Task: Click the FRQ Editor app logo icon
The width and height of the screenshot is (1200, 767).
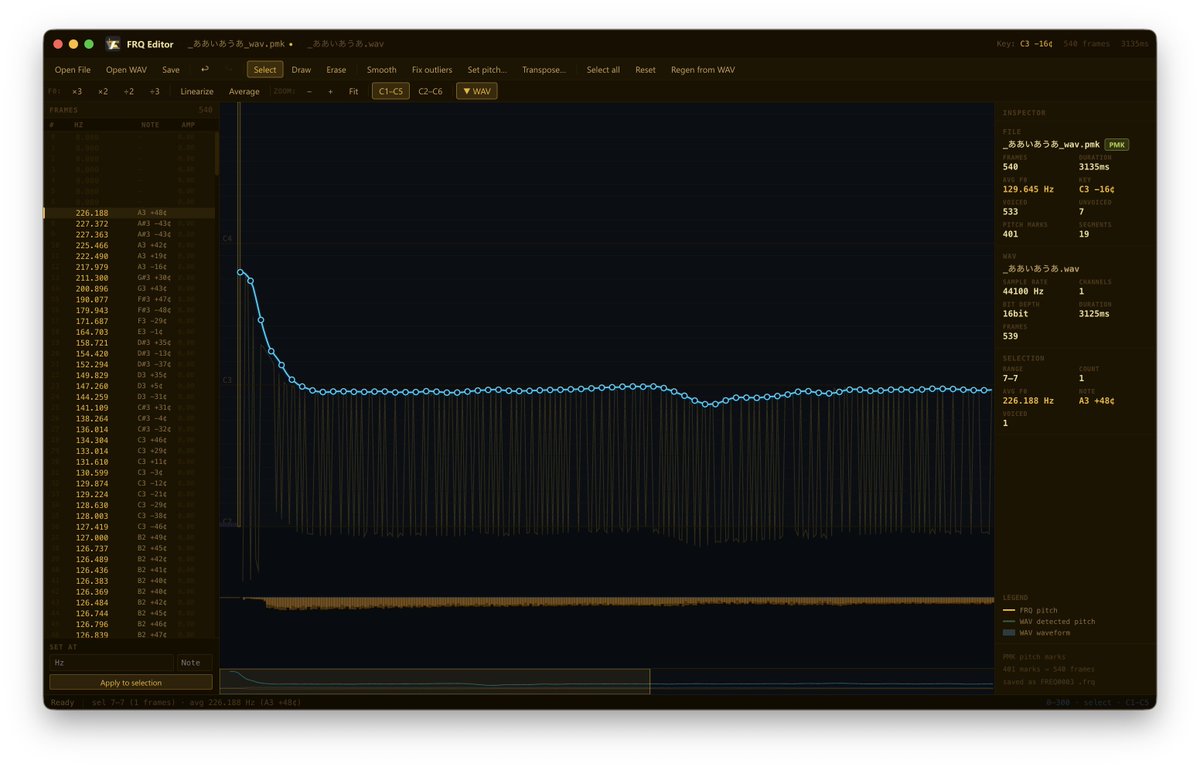Action: 113,44
